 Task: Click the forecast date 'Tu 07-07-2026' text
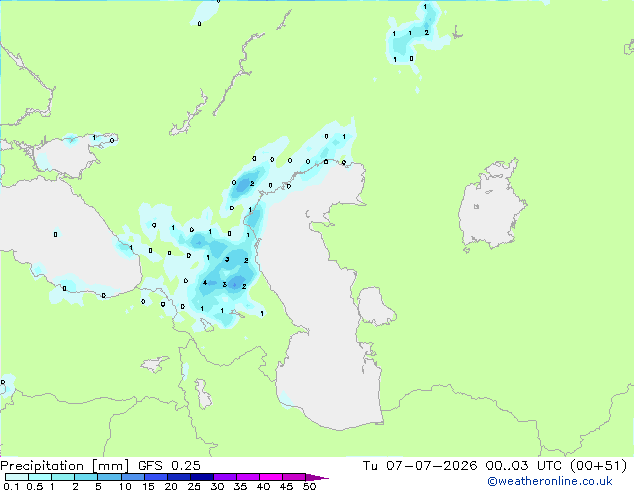click(x=420, y=466)
